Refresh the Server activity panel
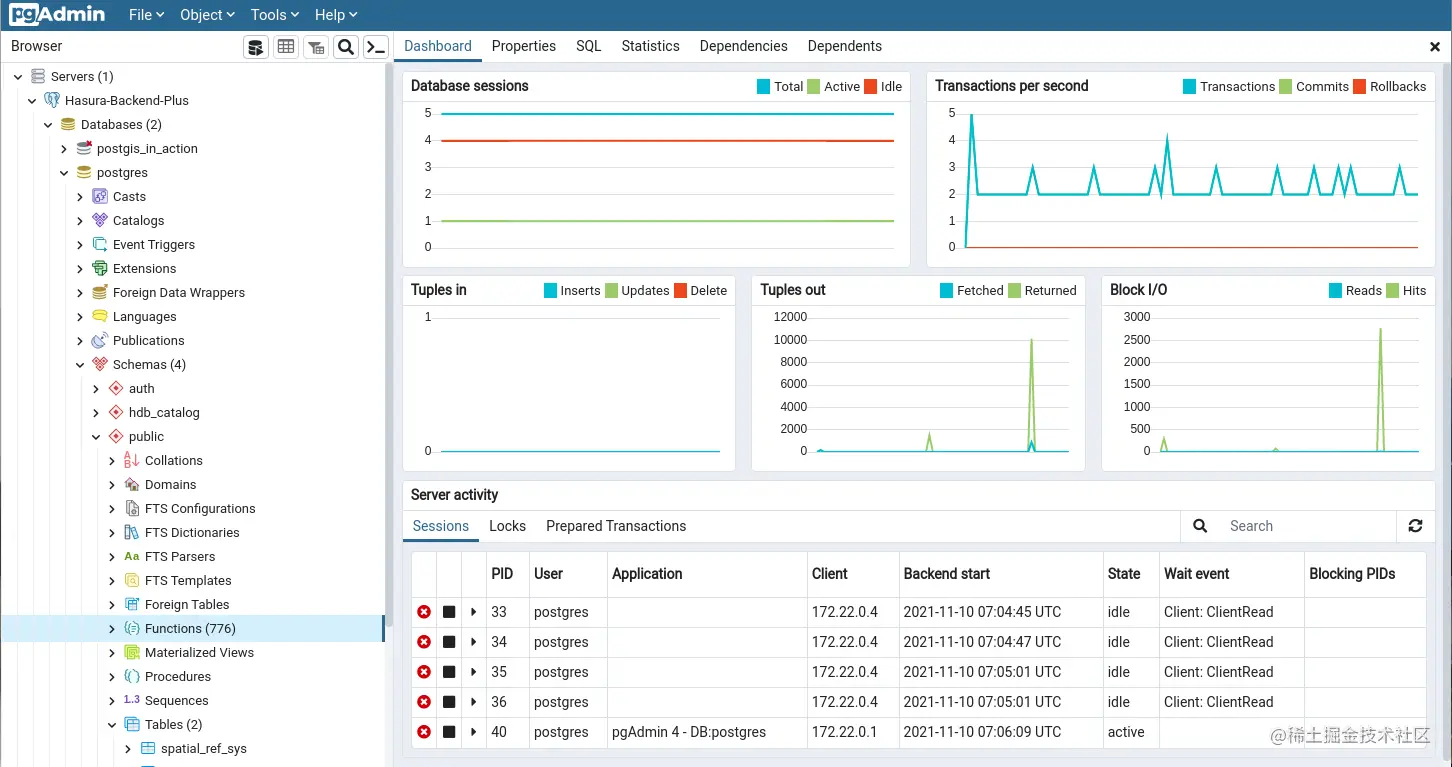Screen dimensions: 1452x767 point(1415,525)
